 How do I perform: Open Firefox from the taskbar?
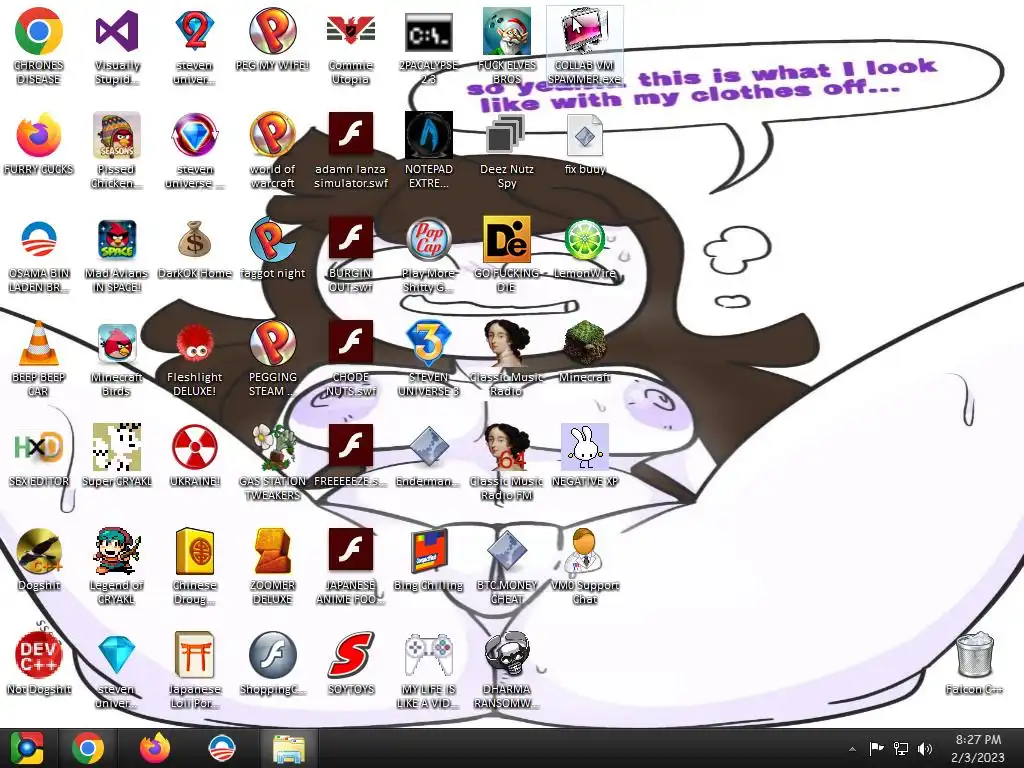click(155, 748)
